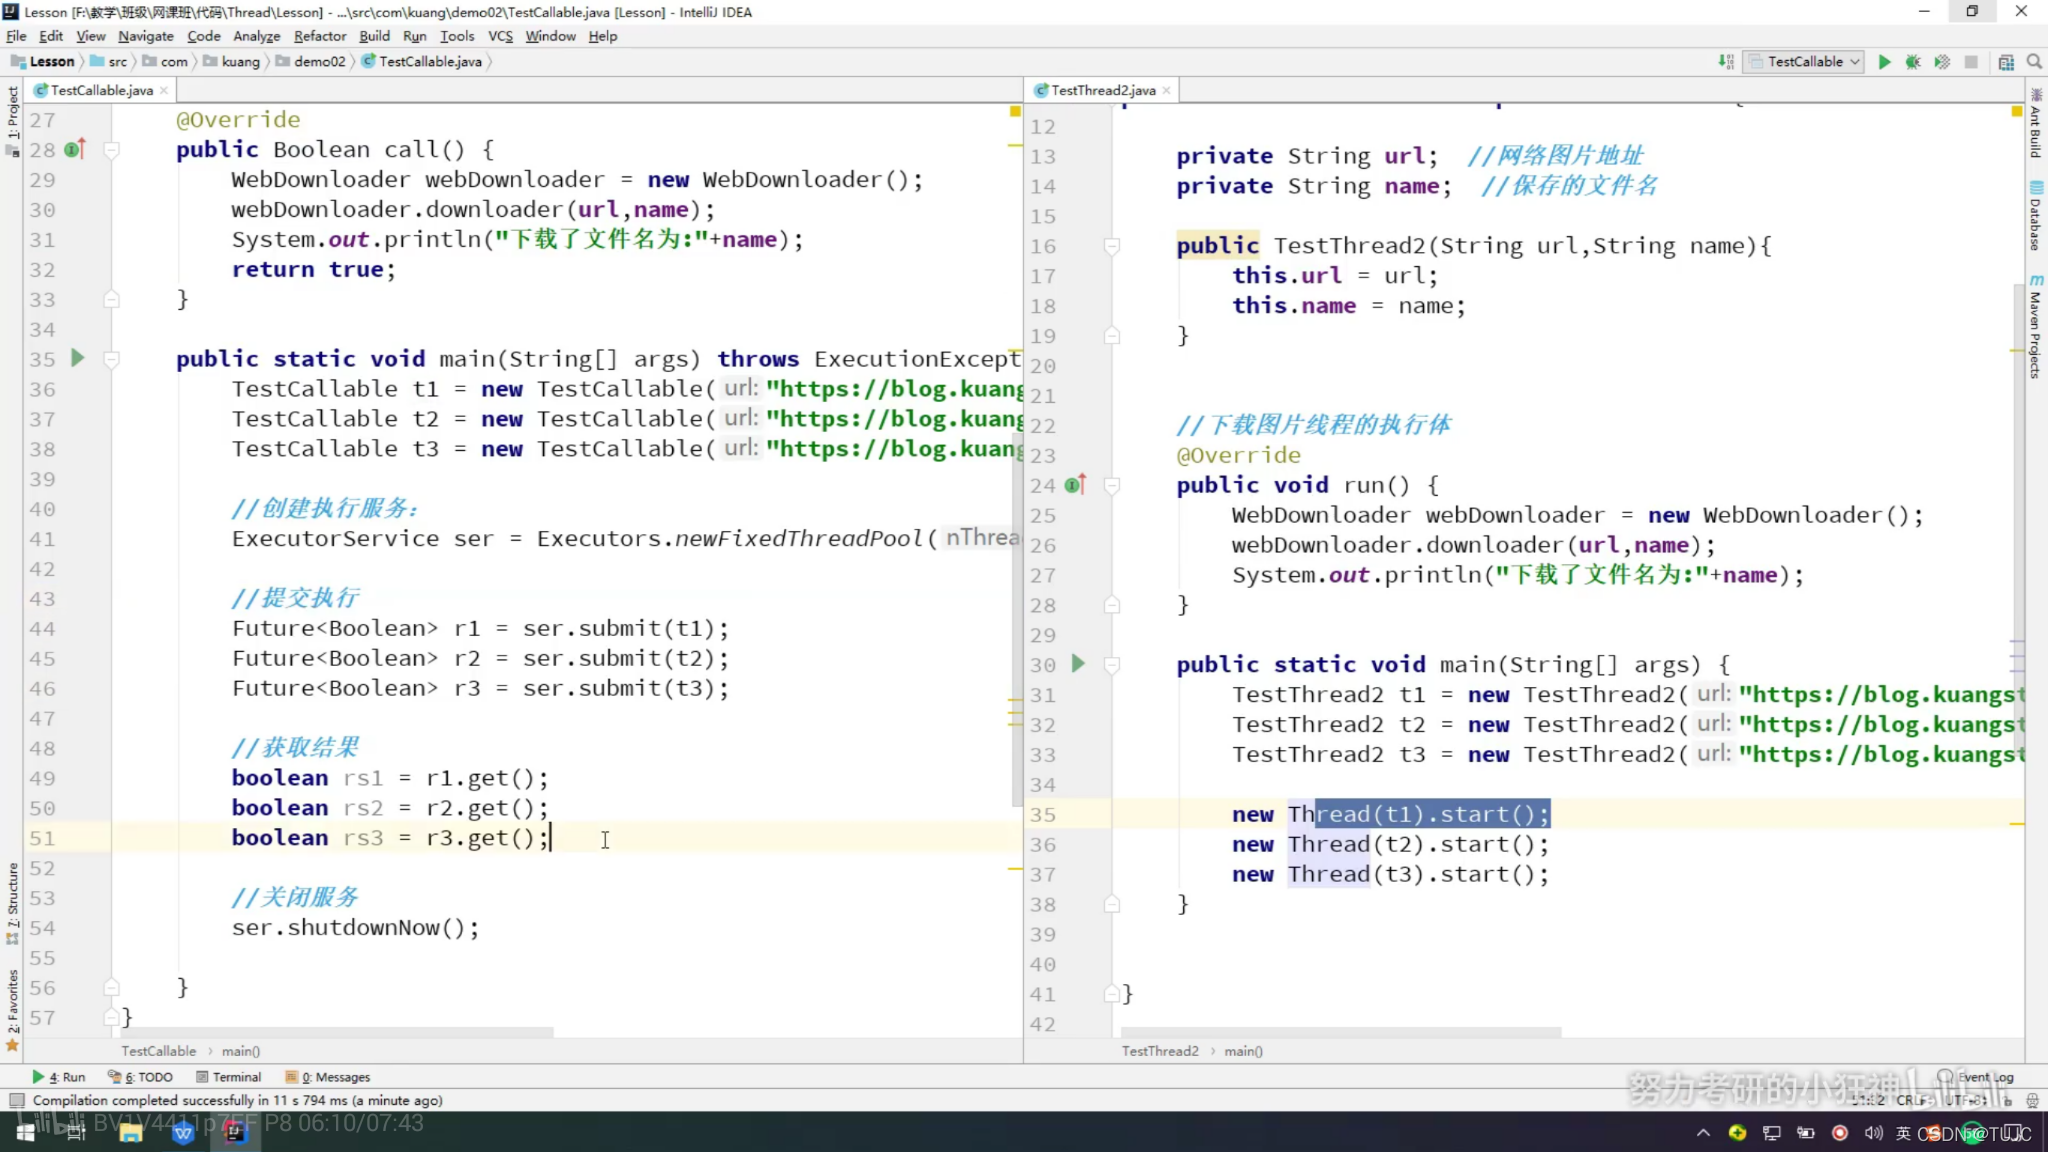Open the Project Structure dialog icon

click(x=2006, y=62)
